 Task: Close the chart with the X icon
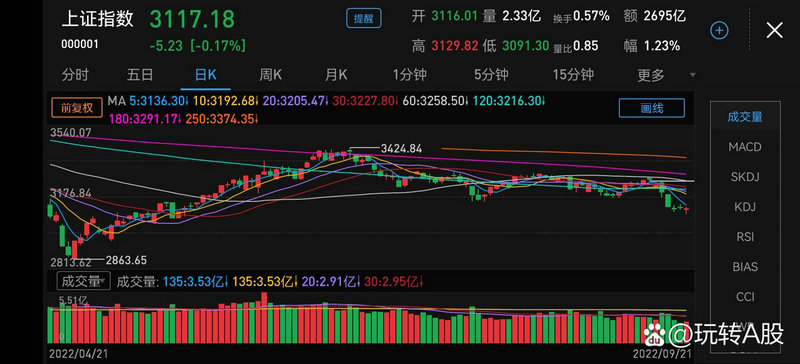[x=774, y=31]
